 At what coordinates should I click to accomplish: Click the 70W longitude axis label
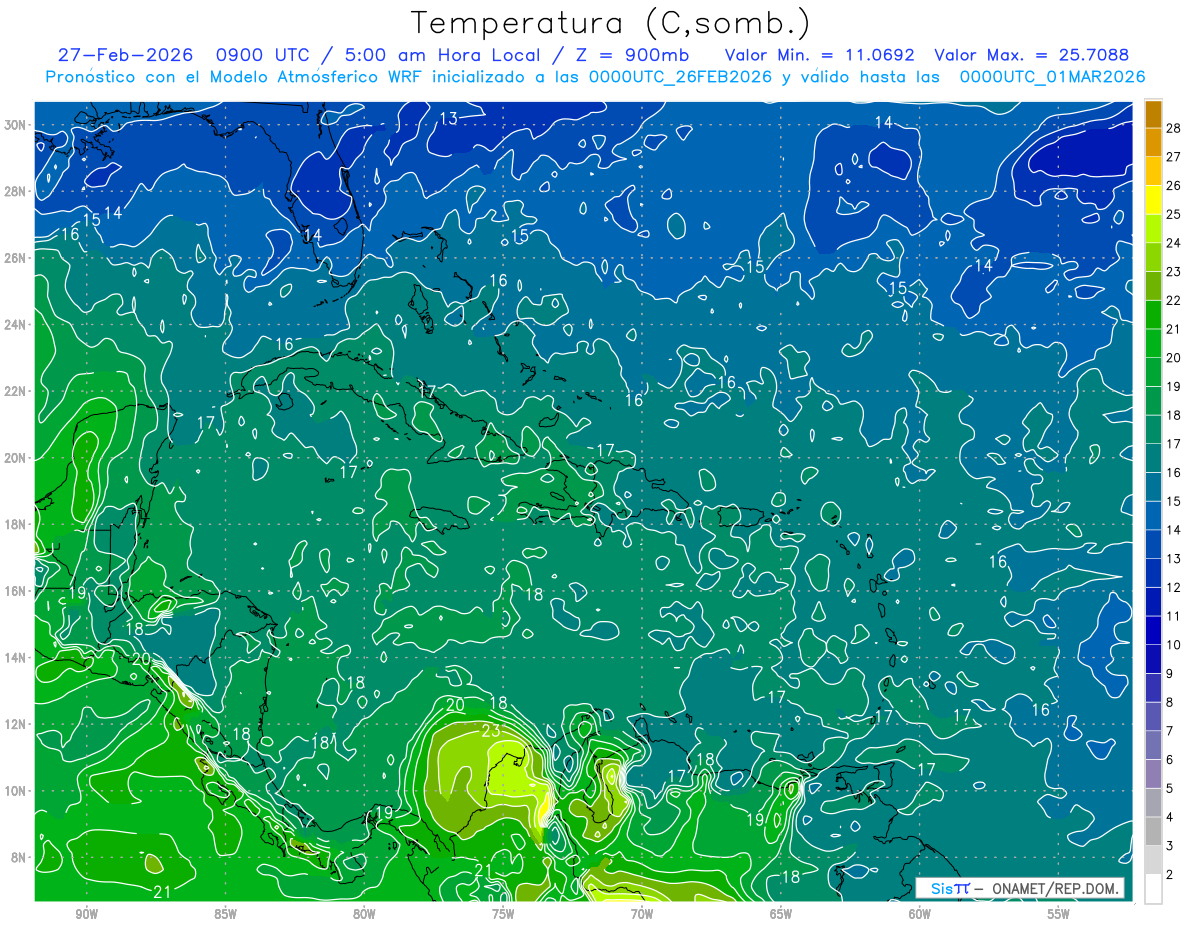pos(642,915)
